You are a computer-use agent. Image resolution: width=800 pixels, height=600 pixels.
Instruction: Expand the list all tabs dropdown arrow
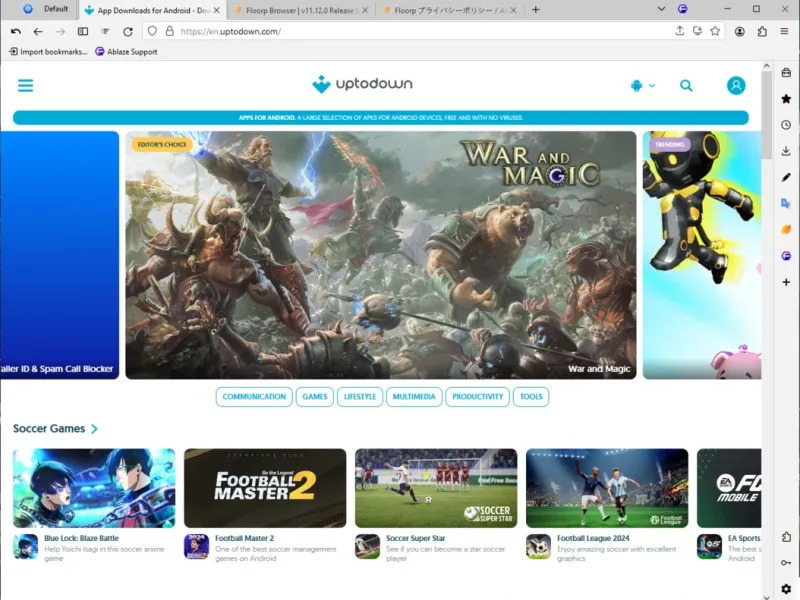(x=661, y=9)
